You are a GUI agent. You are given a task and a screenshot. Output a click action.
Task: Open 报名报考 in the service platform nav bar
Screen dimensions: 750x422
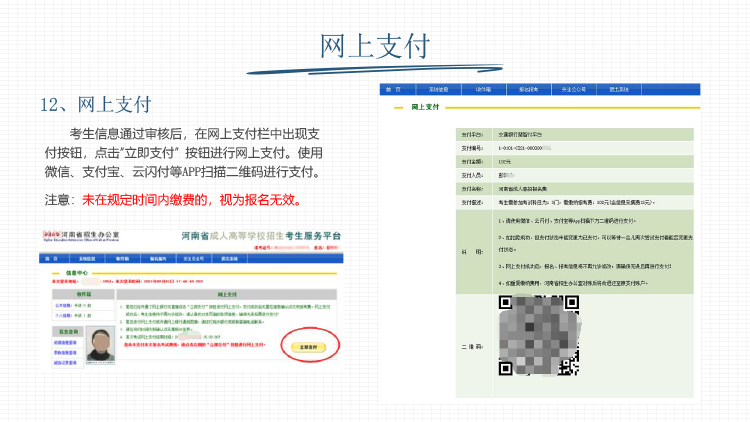158,257
